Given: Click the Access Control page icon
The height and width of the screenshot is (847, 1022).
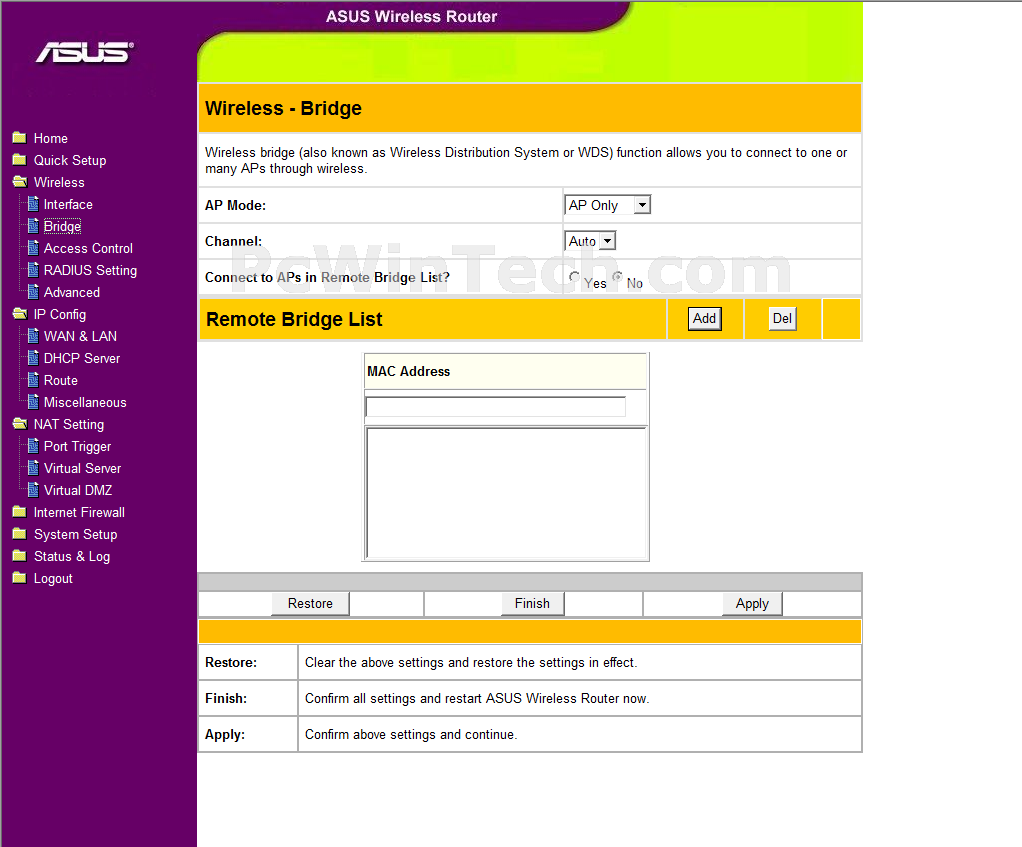Looking at the screenshot, I should [x=33, y=248].
